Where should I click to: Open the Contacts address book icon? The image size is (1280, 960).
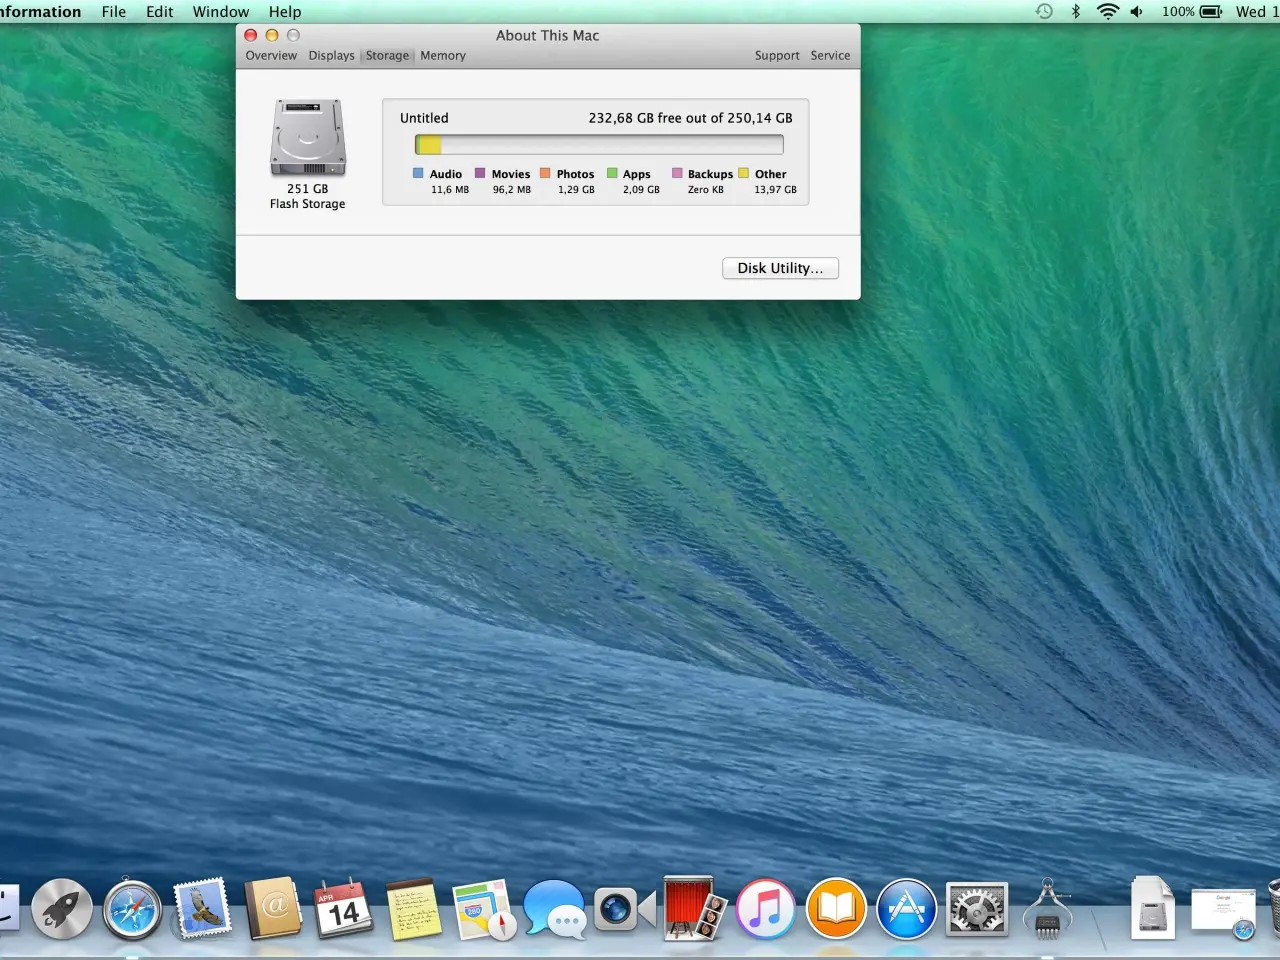272,909
